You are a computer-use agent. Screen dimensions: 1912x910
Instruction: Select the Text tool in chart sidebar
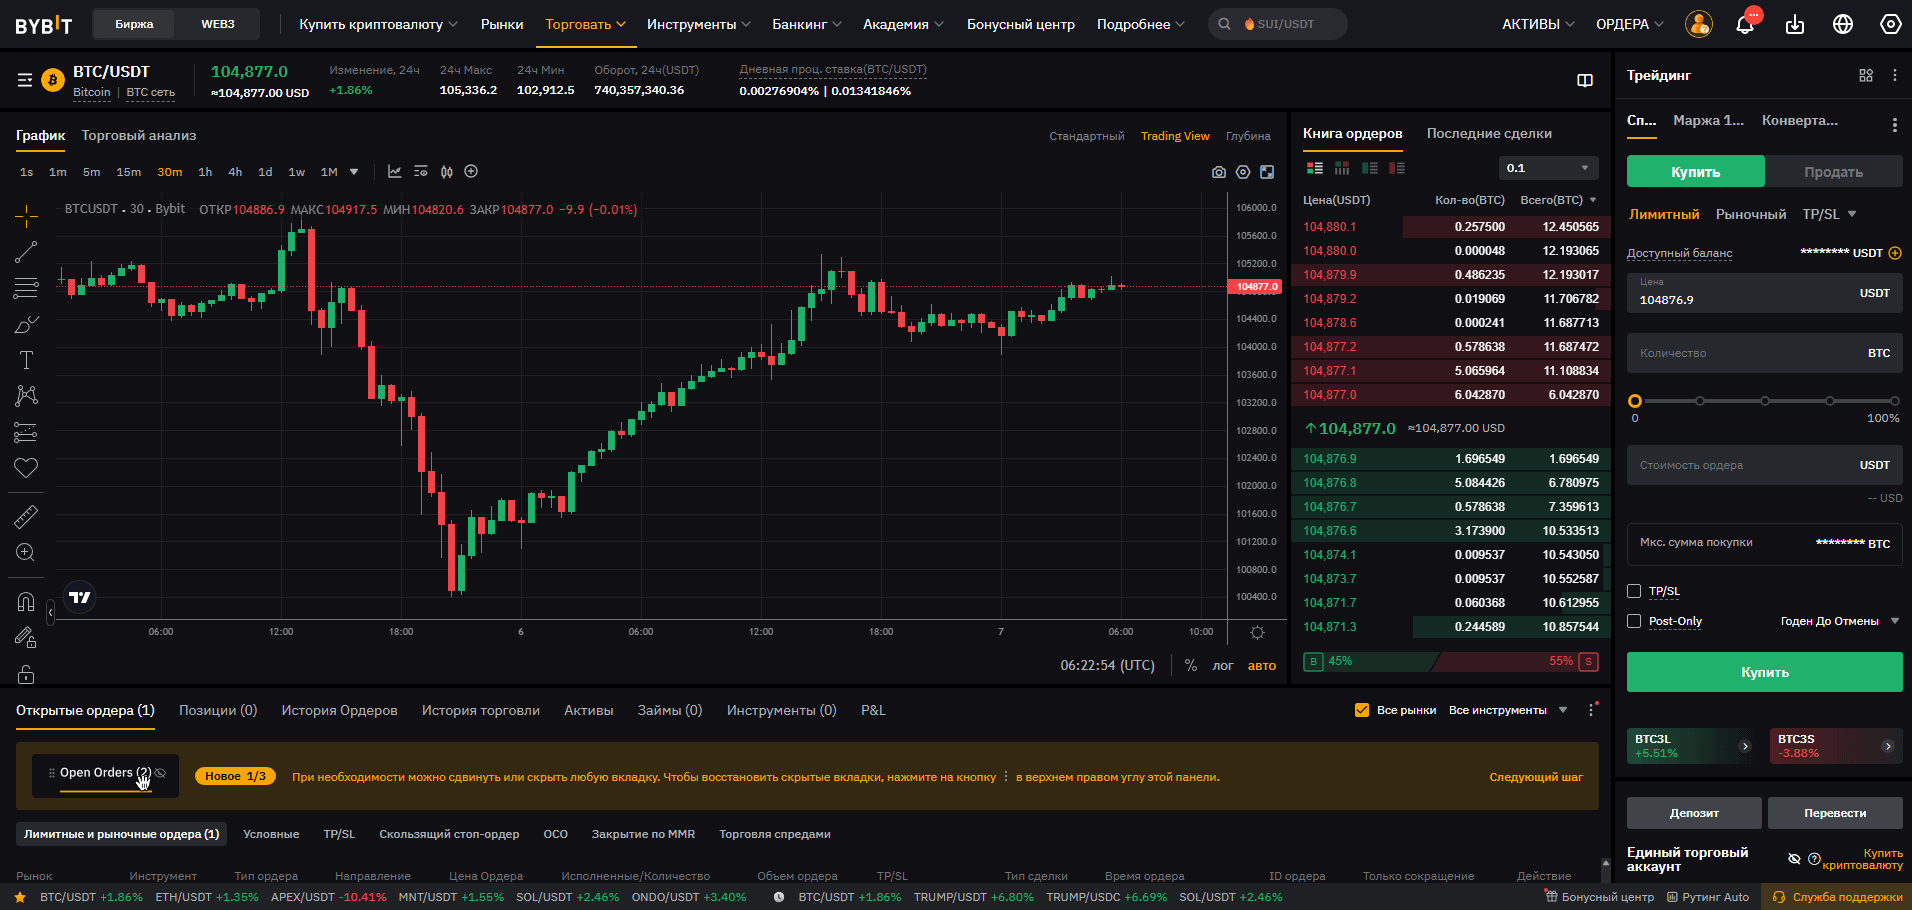(26, 360)
